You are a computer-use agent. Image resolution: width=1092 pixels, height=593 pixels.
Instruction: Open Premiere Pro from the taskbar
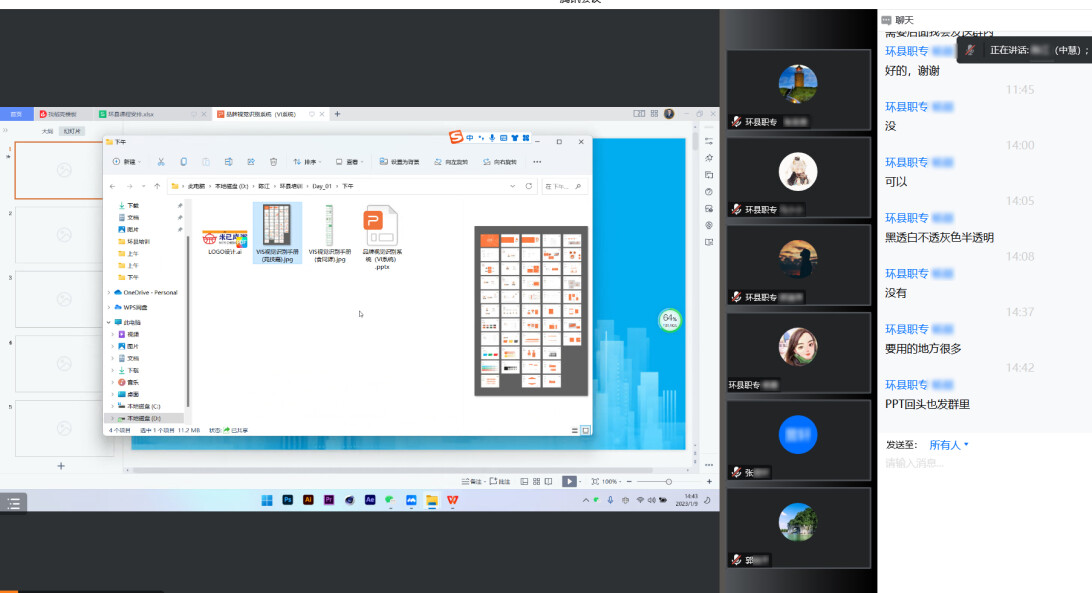(x=328, y=499)
